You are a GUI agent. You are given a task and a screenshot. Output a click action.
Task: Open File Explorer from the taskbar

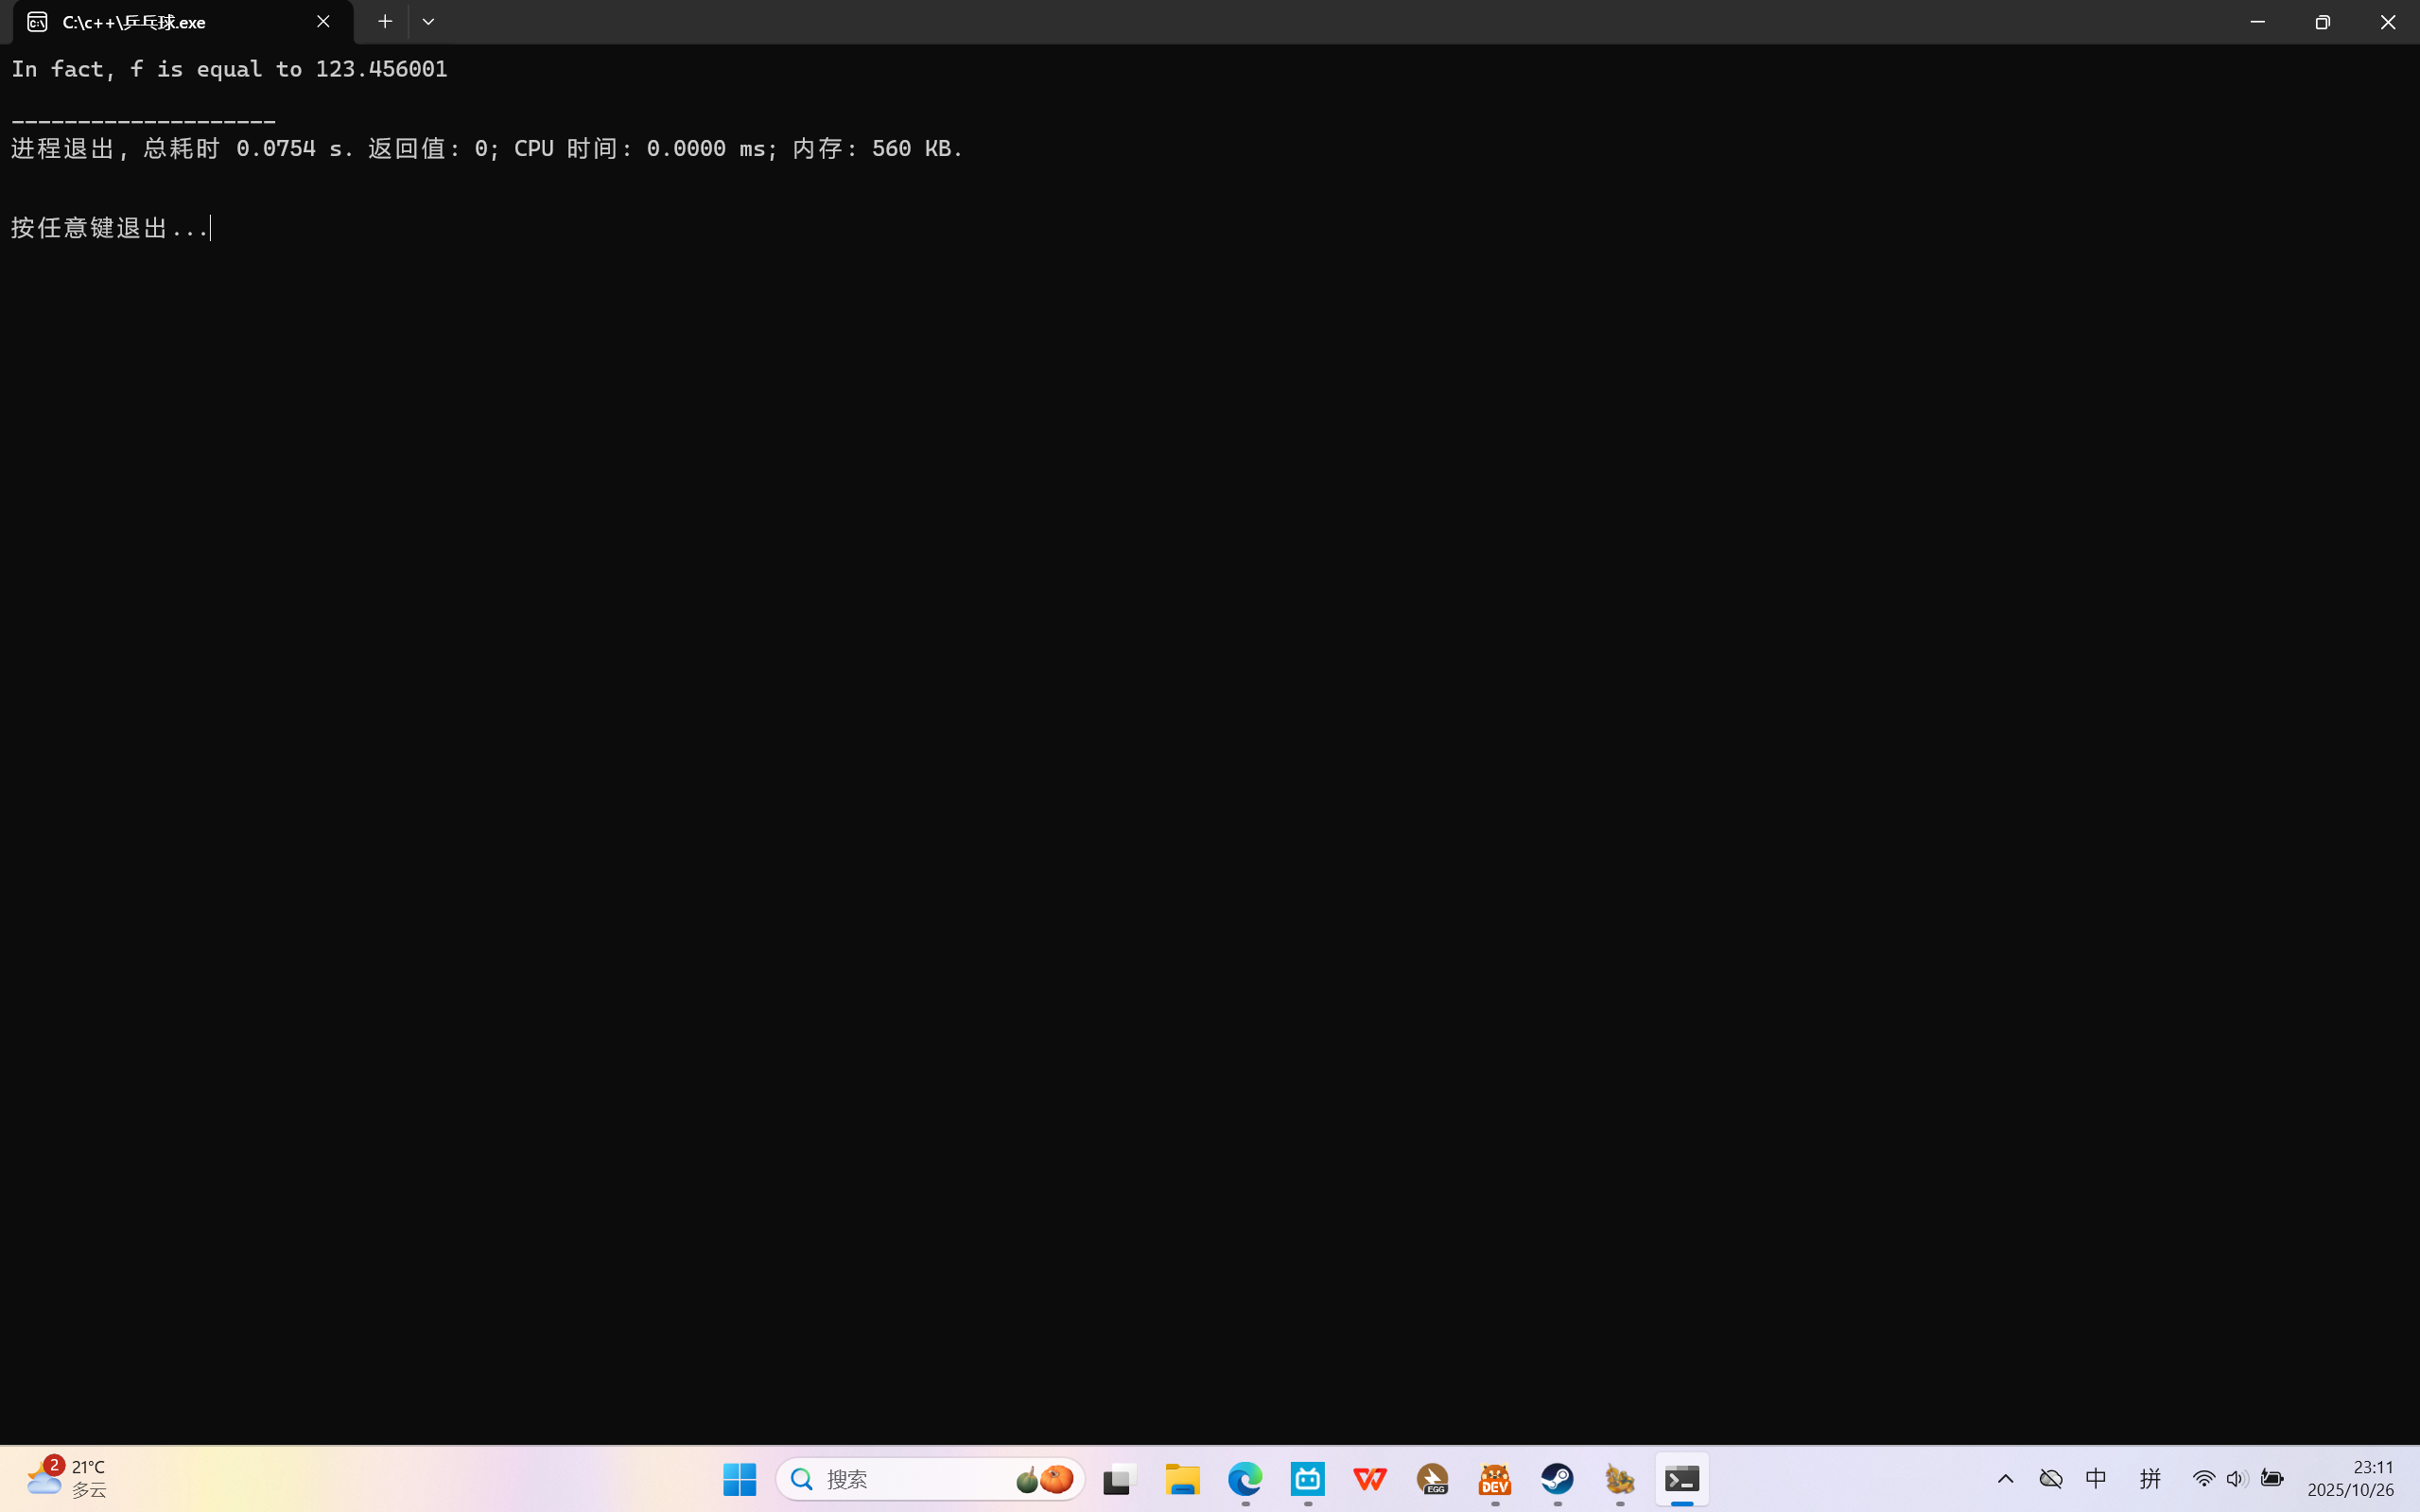point(1182,1478)
